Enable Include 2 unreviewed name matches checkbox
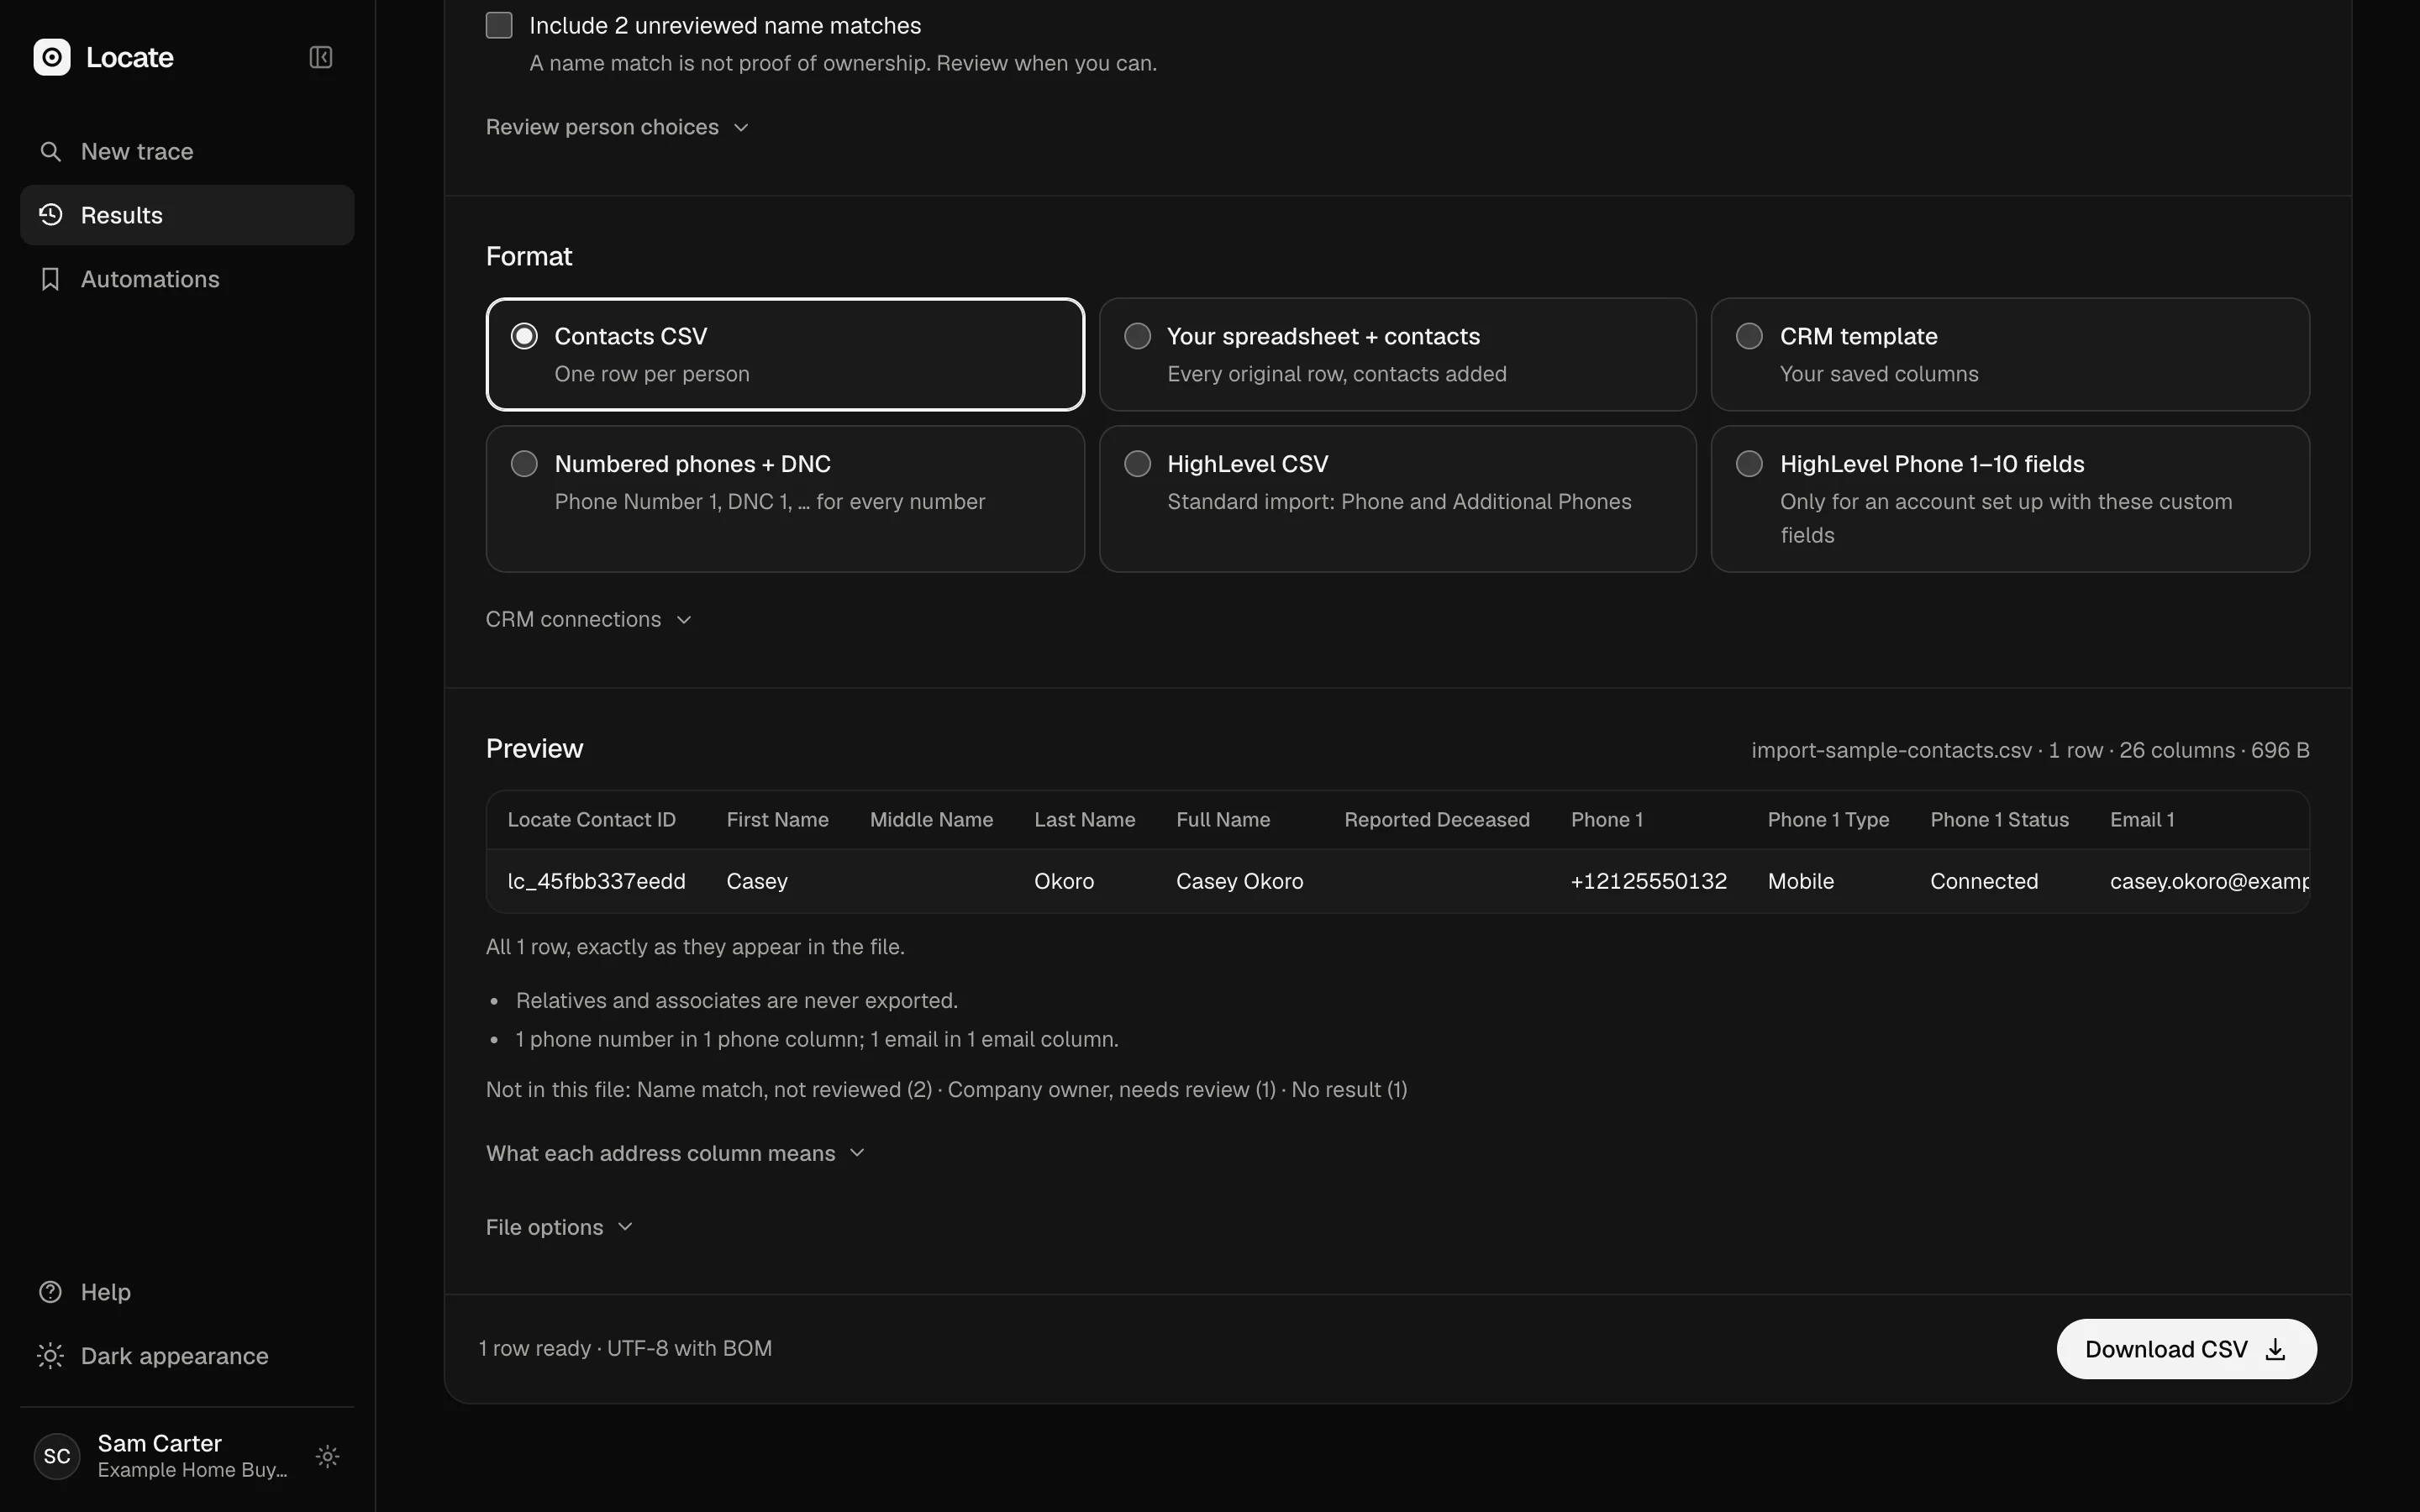The height and width of the screenshot is (1512, 2420). [x=499, y=25]
